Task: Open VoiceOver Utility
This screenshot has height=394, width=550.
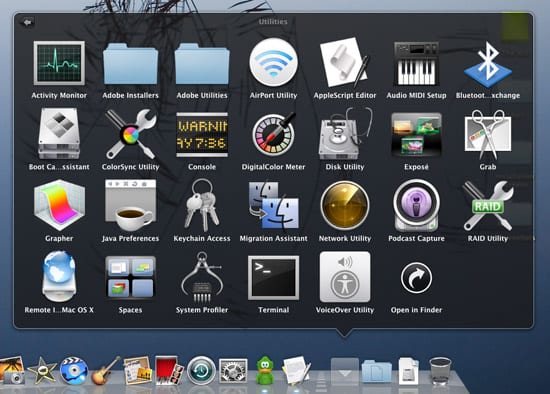Action: pos(345,277)
